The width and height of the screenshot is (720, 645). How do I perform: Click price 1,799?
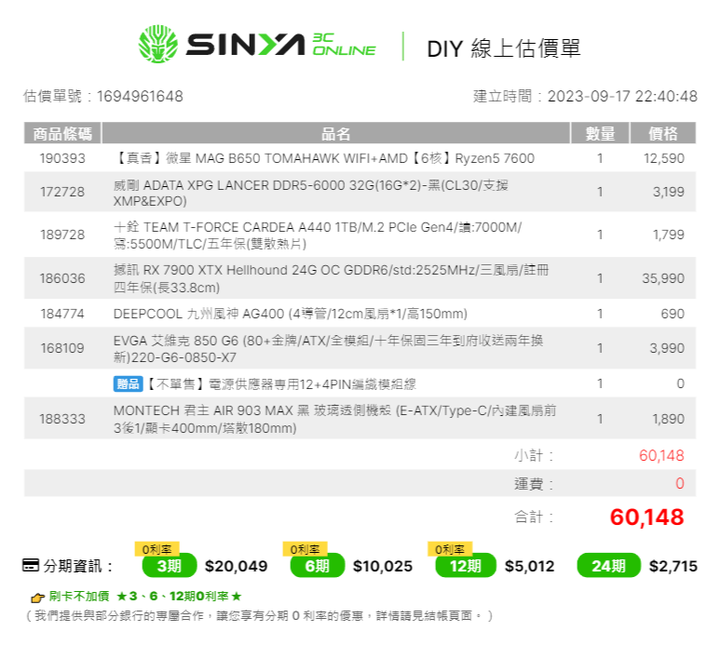point(669,235)
